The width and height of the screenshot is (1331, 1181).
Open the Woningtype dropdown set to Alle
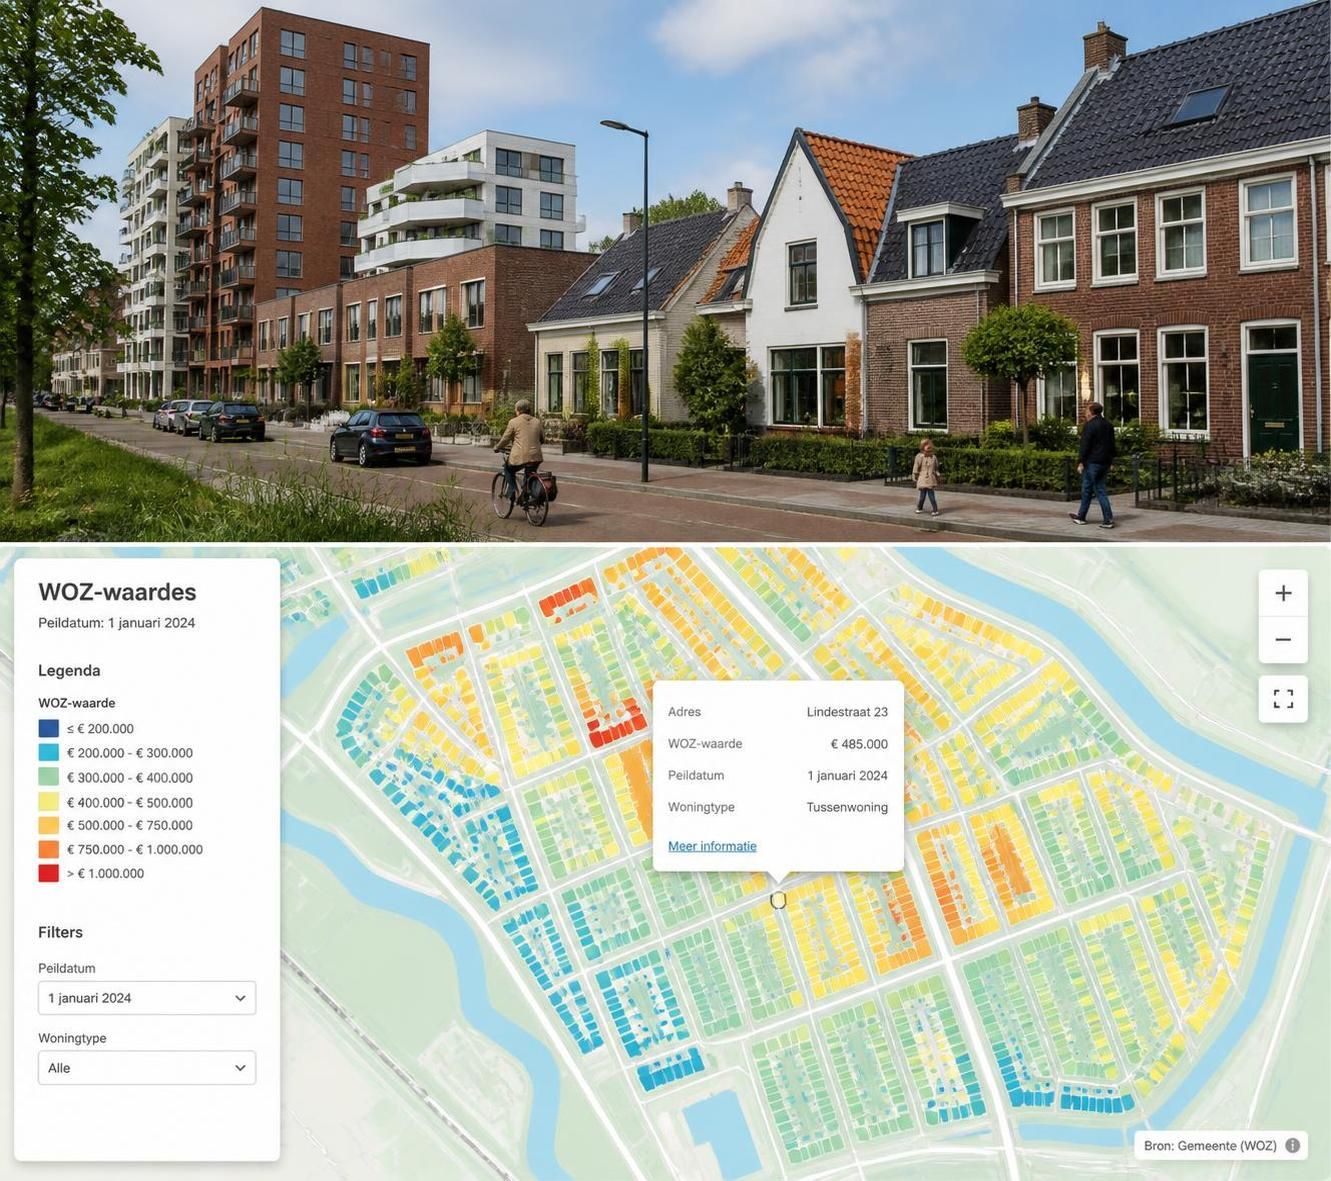click(x=147, y=1068)
